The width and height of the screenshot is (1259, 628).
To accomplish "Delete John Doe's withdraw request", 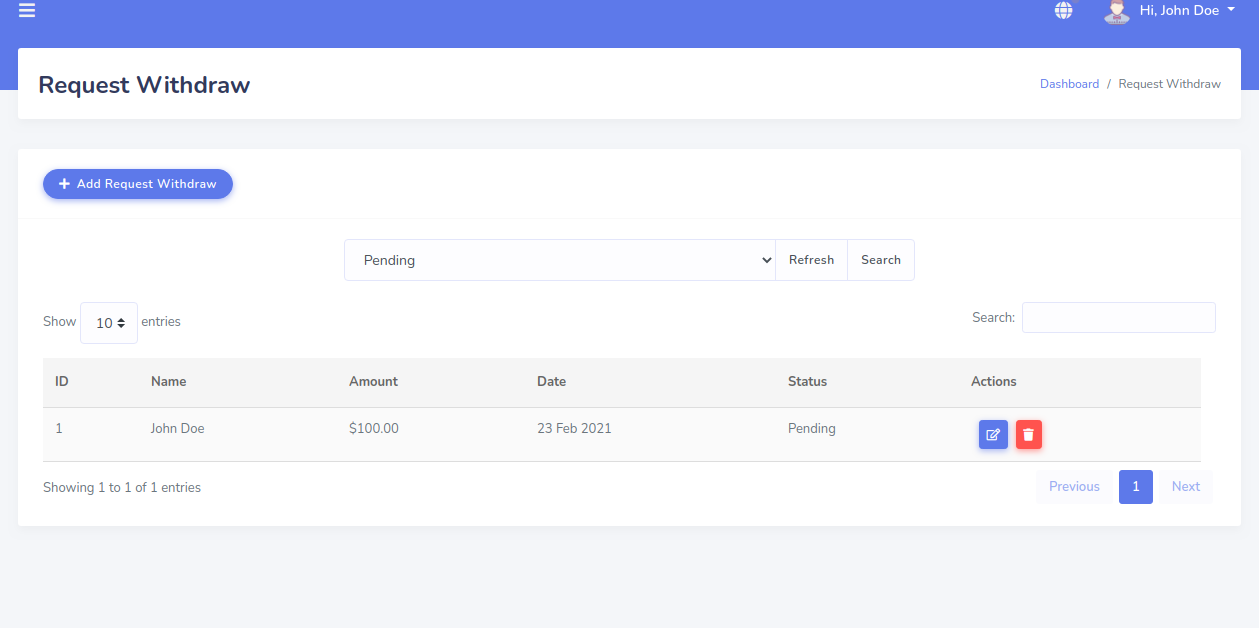I will tap(1029, 434).
